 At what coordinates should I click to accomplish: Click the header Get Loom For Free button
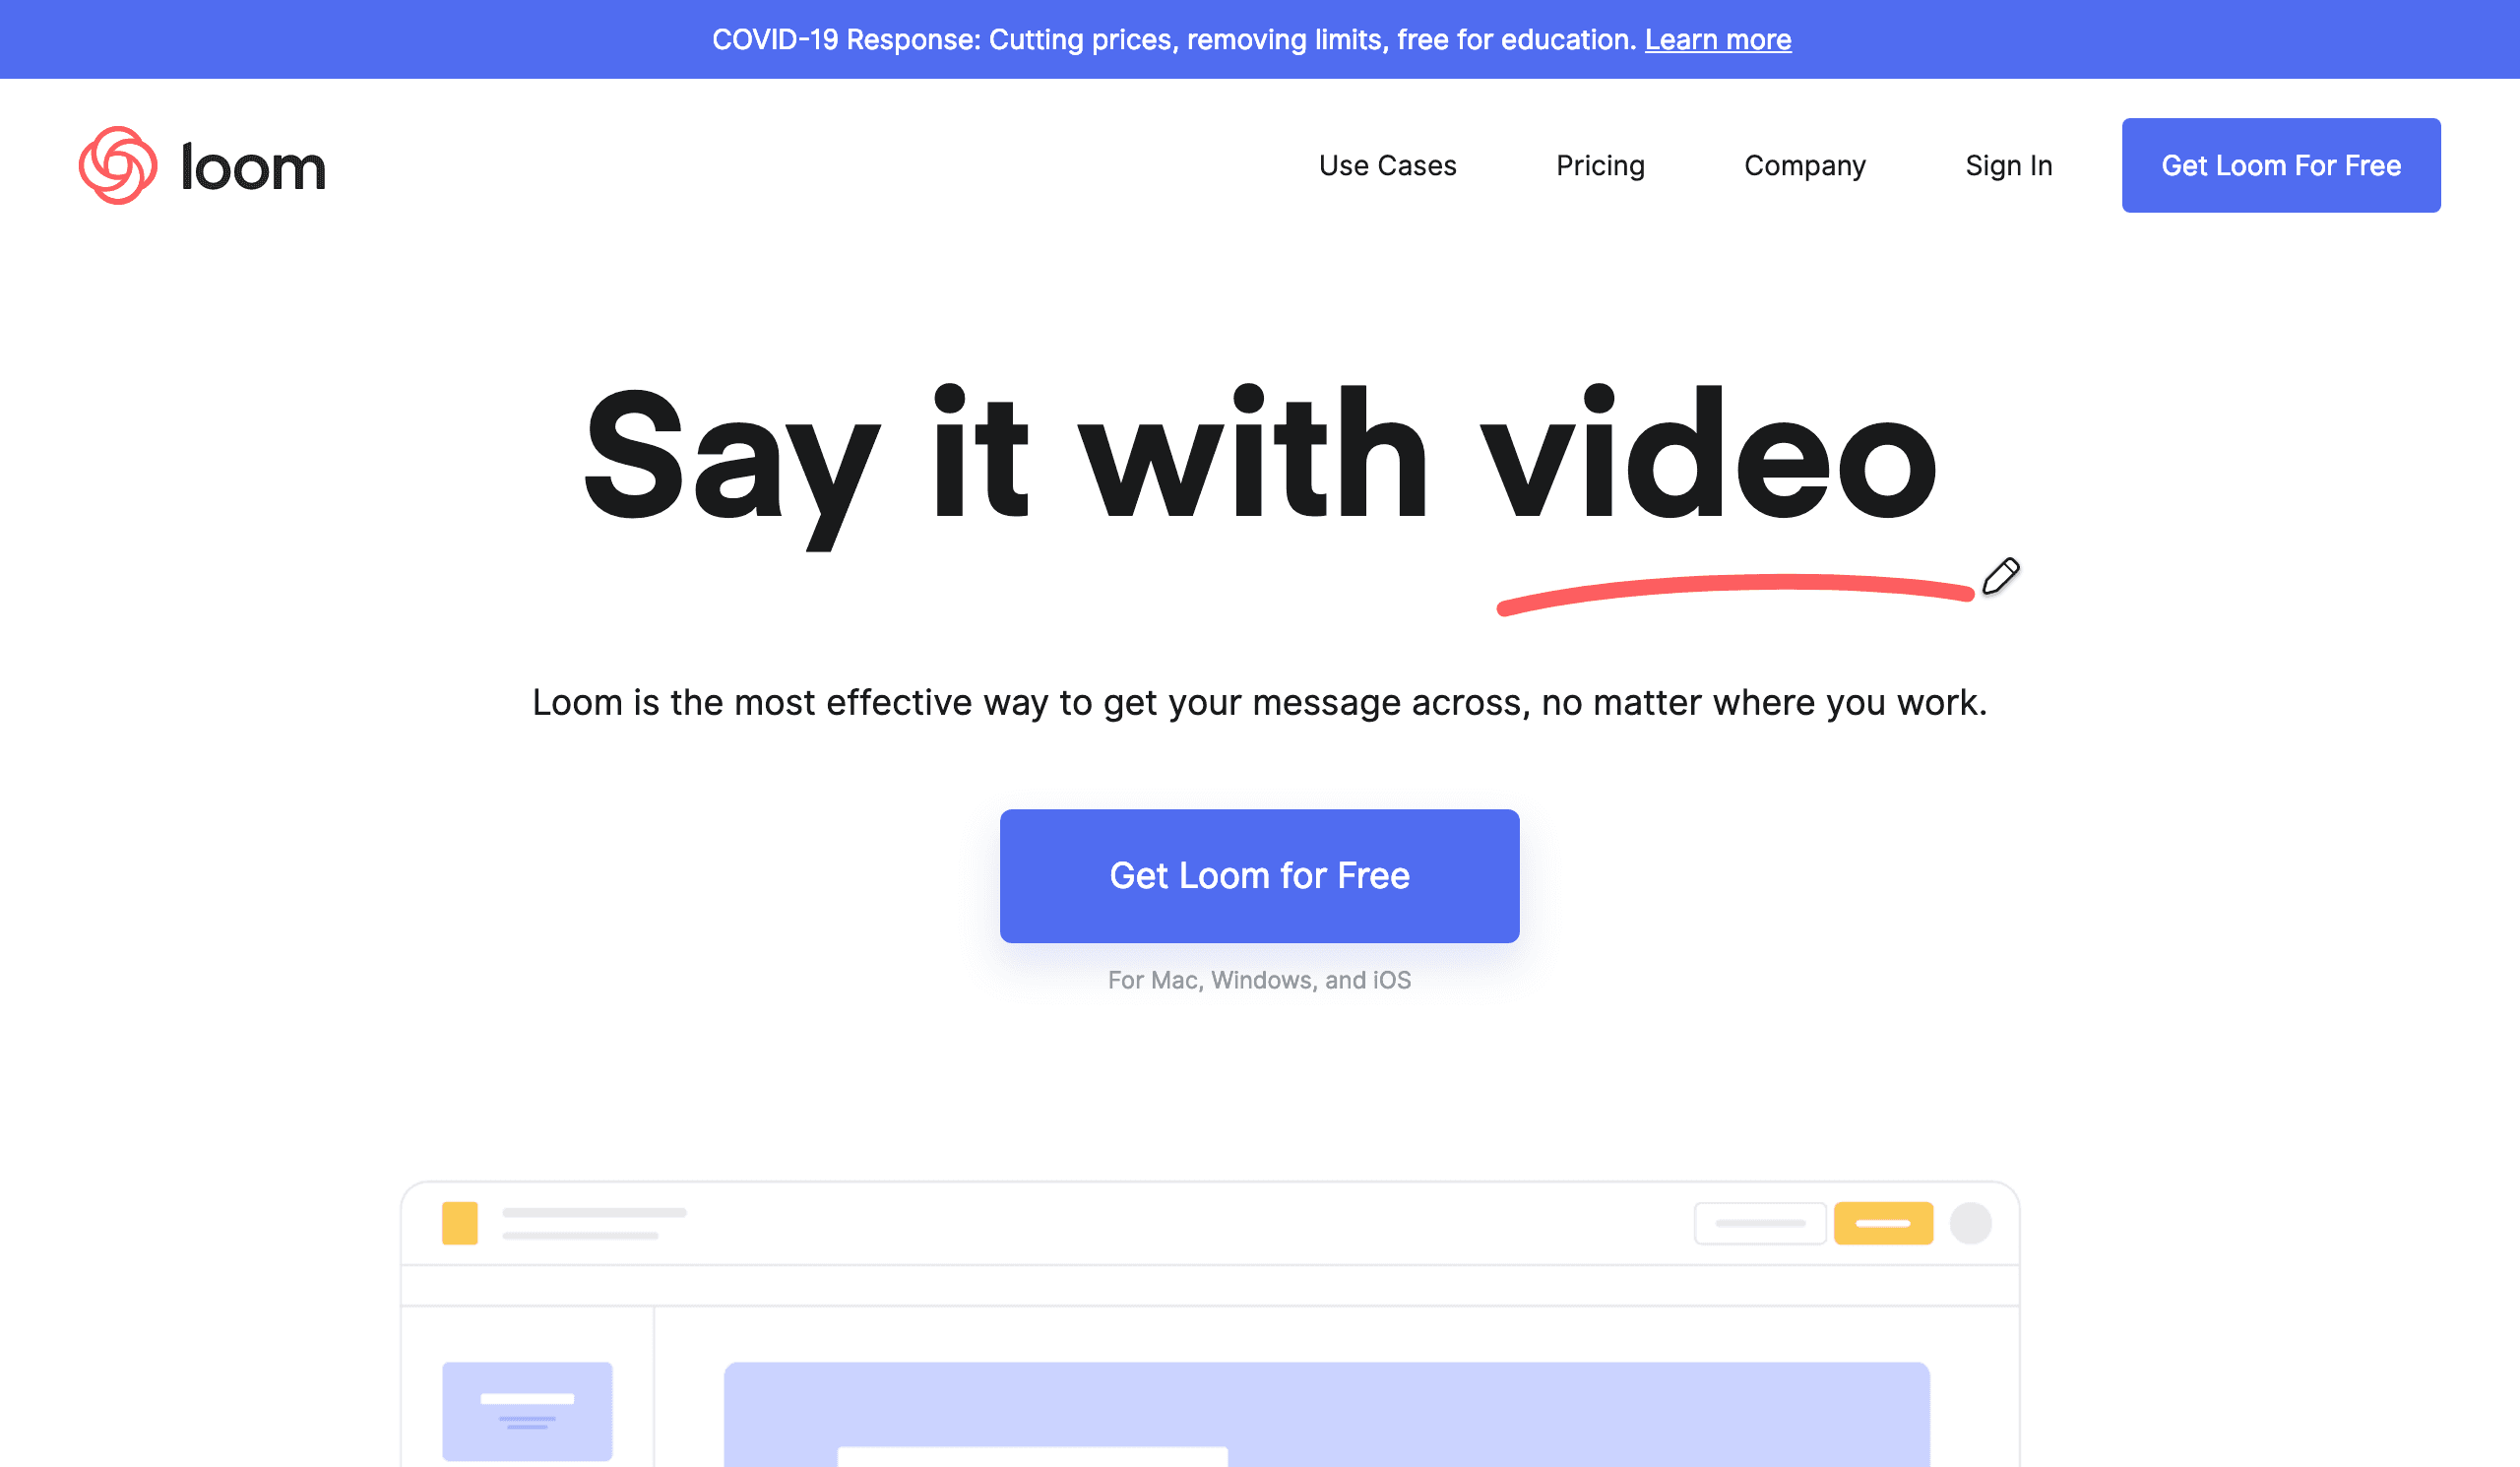pyautogui.click(x=2281, y=165)
